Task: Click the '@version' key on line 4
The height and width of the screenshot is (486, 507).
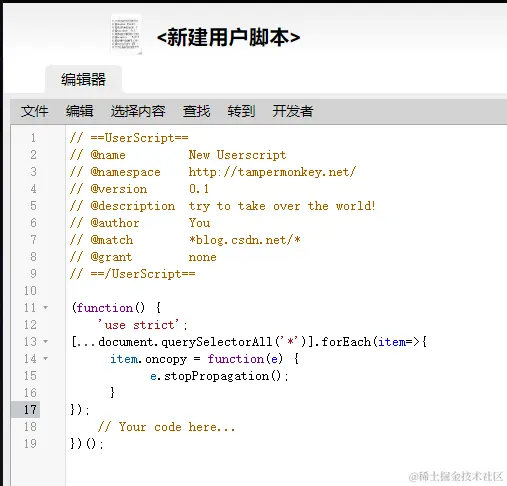Action: tap(119, 189)
